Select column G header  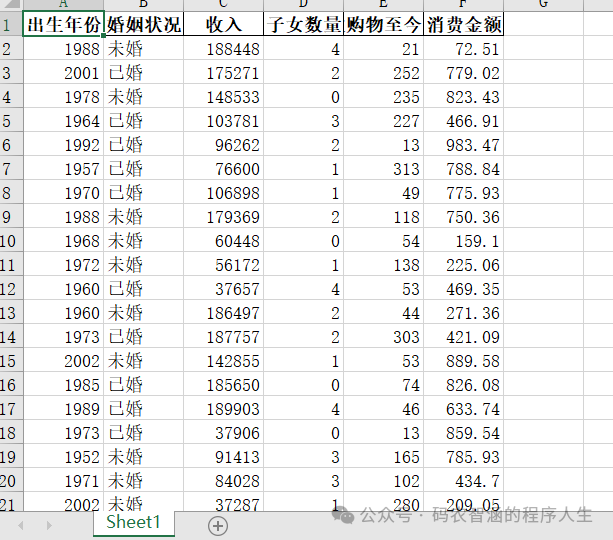coord(543,4)
